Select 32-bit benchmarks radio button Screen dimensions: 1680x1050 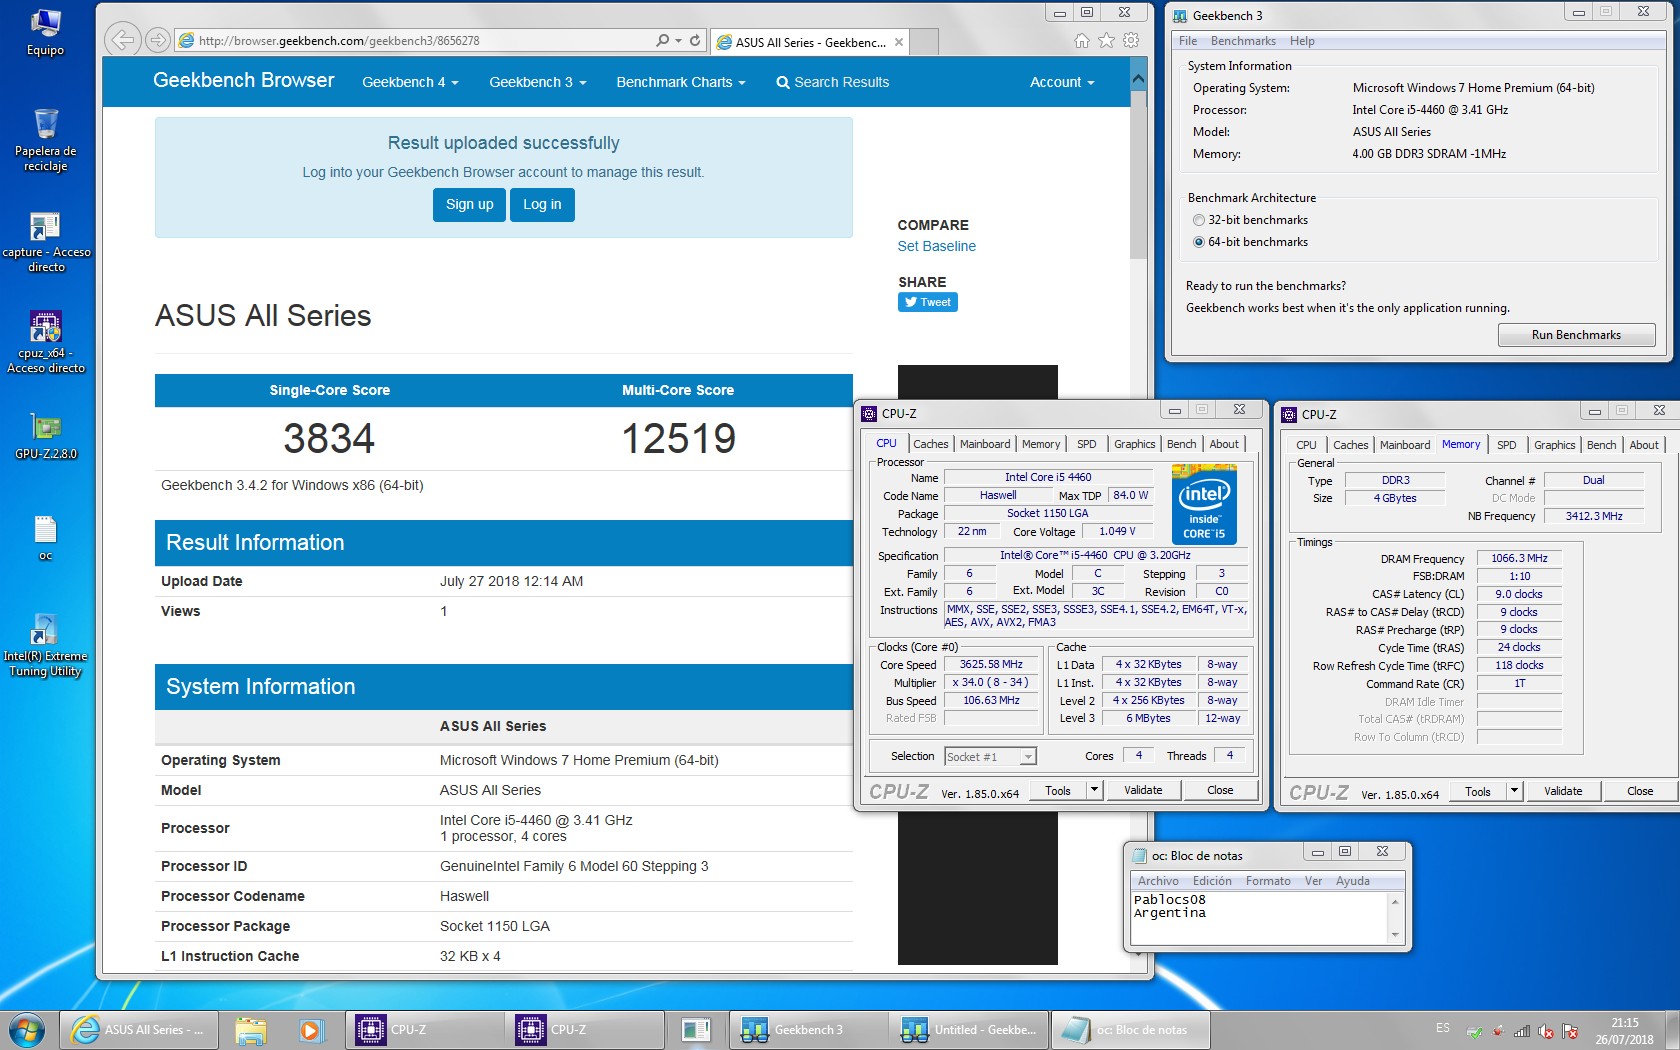coord(1199,220)
